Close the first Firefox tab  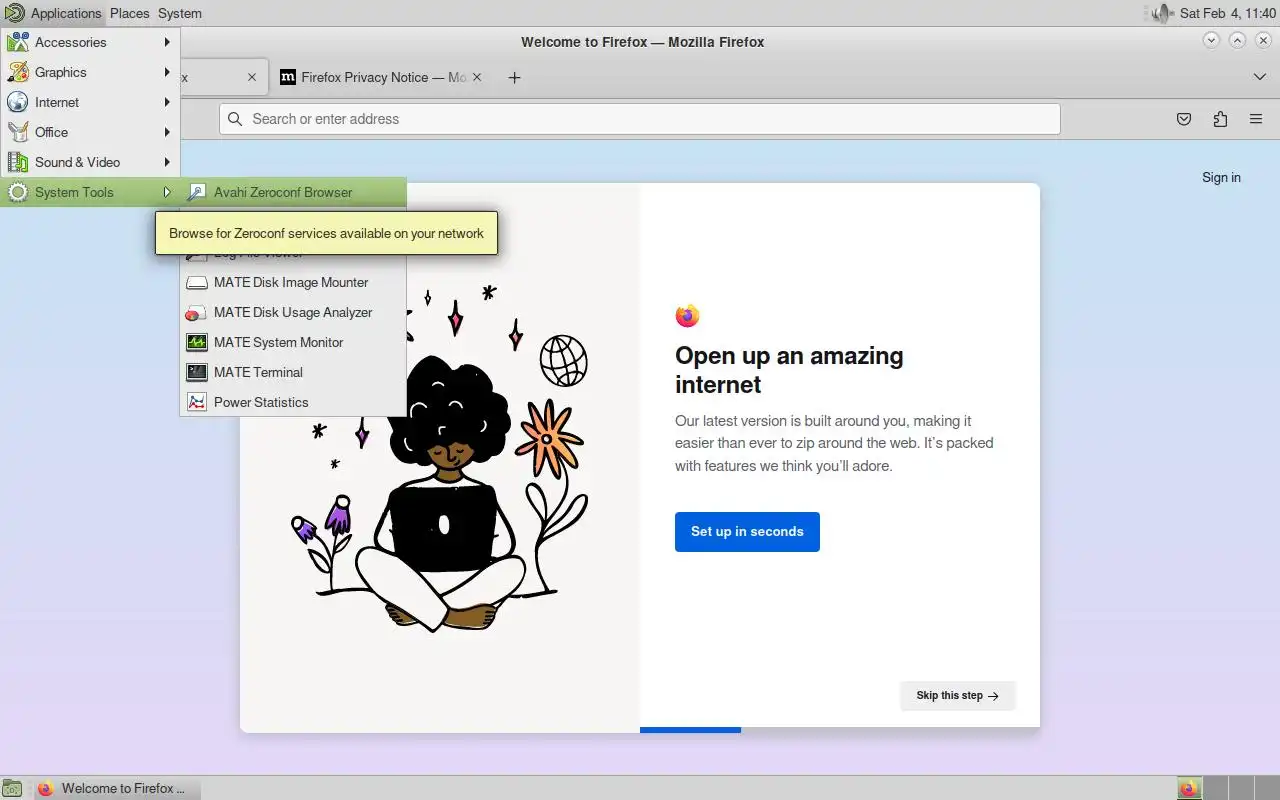[252, 77]
